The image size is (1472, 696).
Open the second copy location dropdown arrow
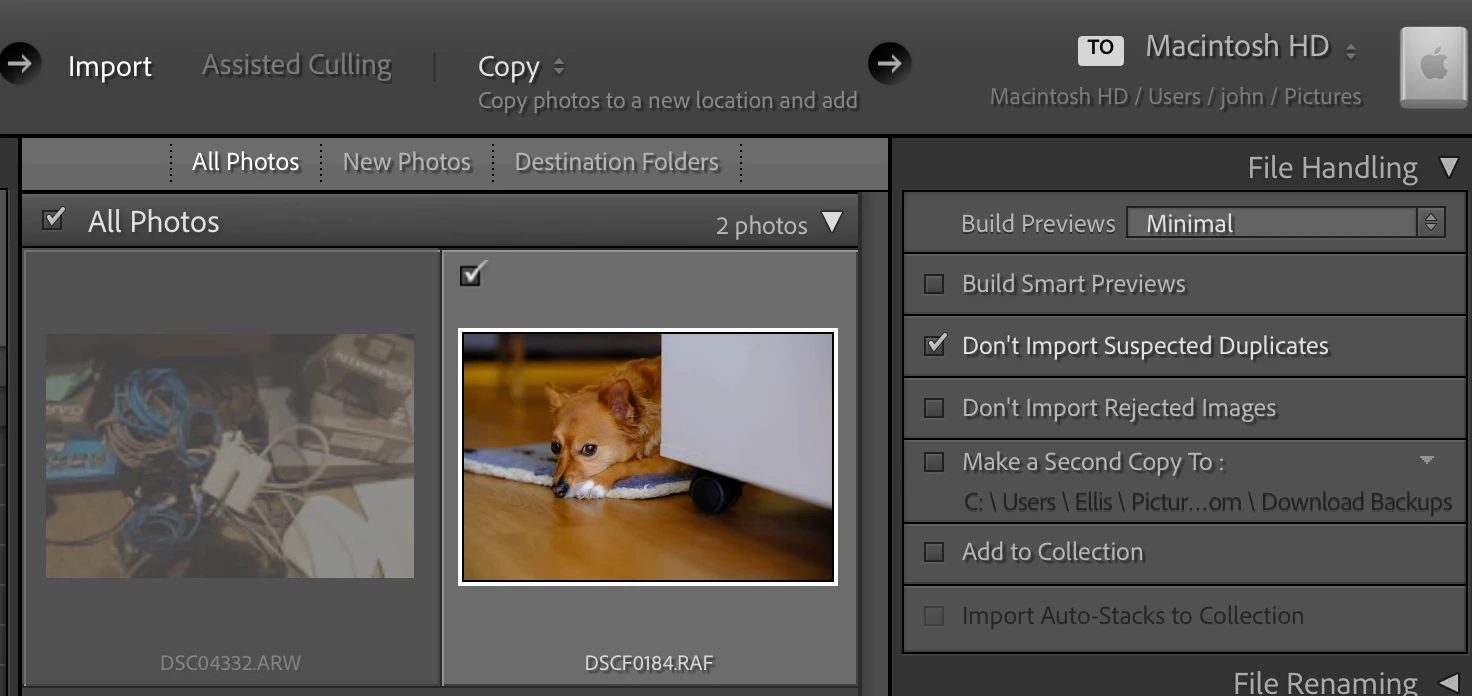pyautogui.click(x=1427, y=460)
